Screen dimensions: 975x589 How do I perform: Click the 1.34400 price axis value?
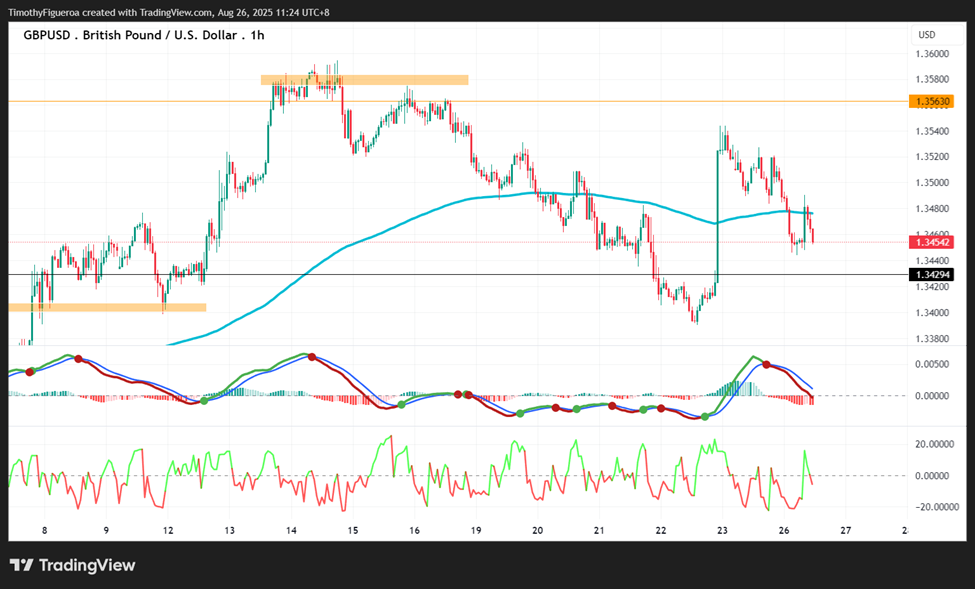tap(932, 261)
